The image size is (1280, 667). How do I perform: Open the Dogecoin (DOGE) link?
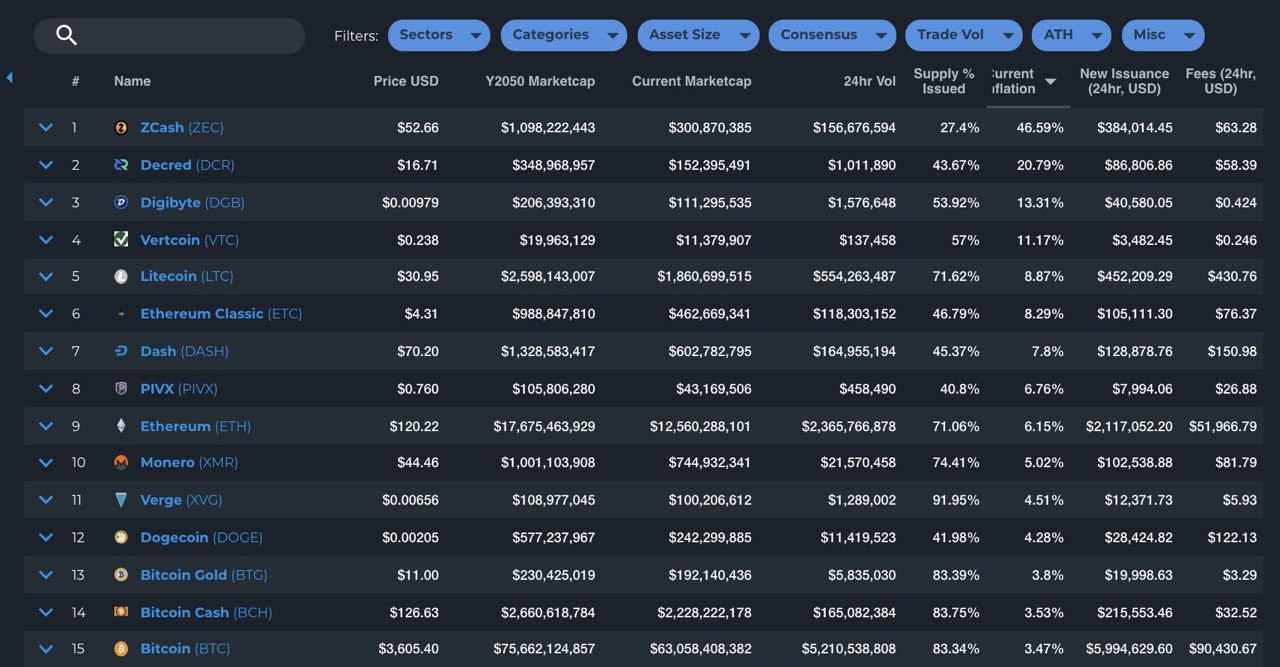coord(201,537)
